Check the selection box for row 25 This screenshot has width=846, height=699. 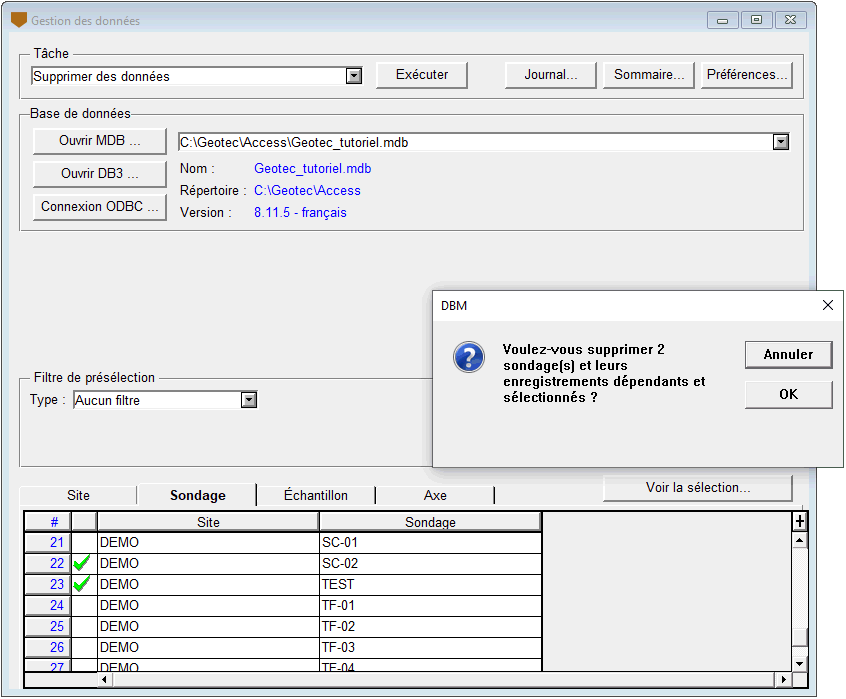(84, 627)
